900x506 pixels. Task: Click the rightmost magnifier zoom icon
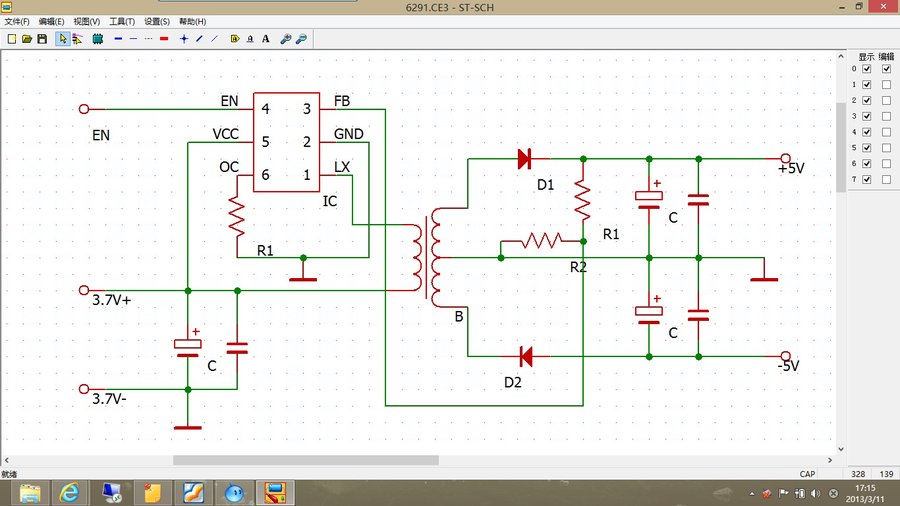tap(301, 39)
